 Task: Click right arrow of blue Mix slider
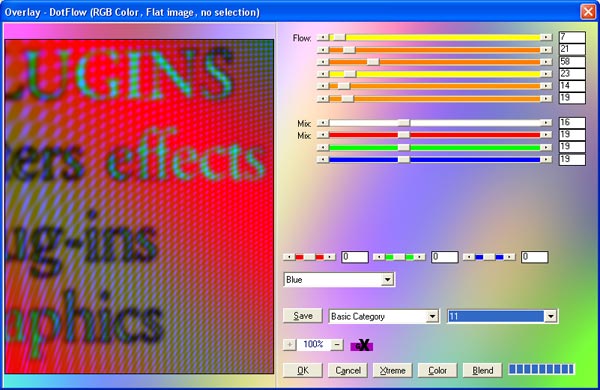(x=546, y=159)
